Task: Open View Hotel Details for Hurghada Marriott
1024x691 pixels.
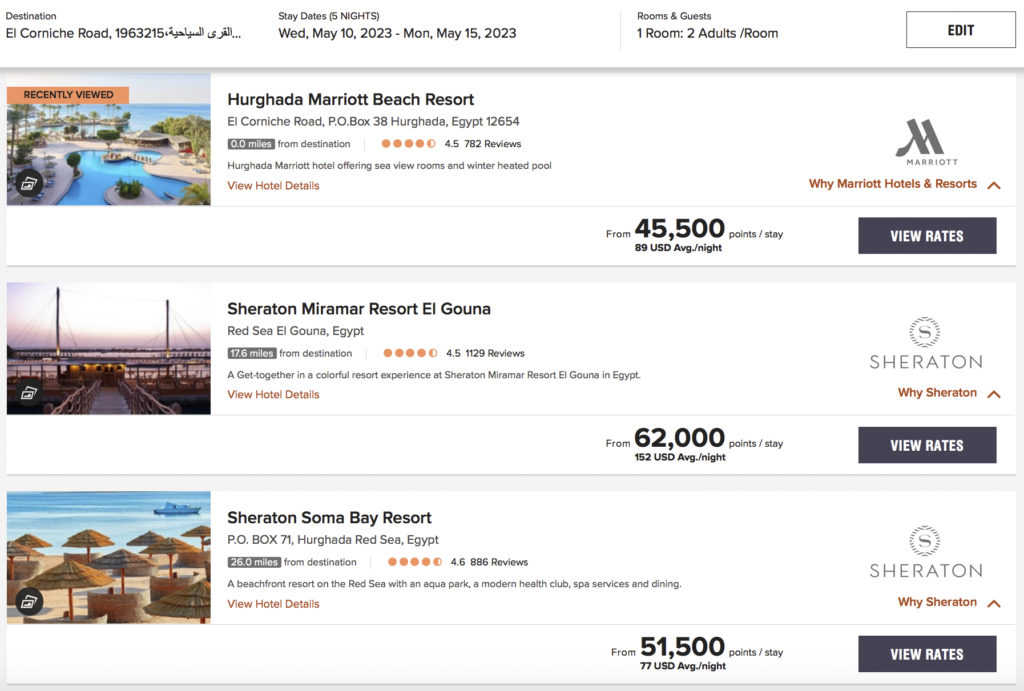Action: point(273,186)
